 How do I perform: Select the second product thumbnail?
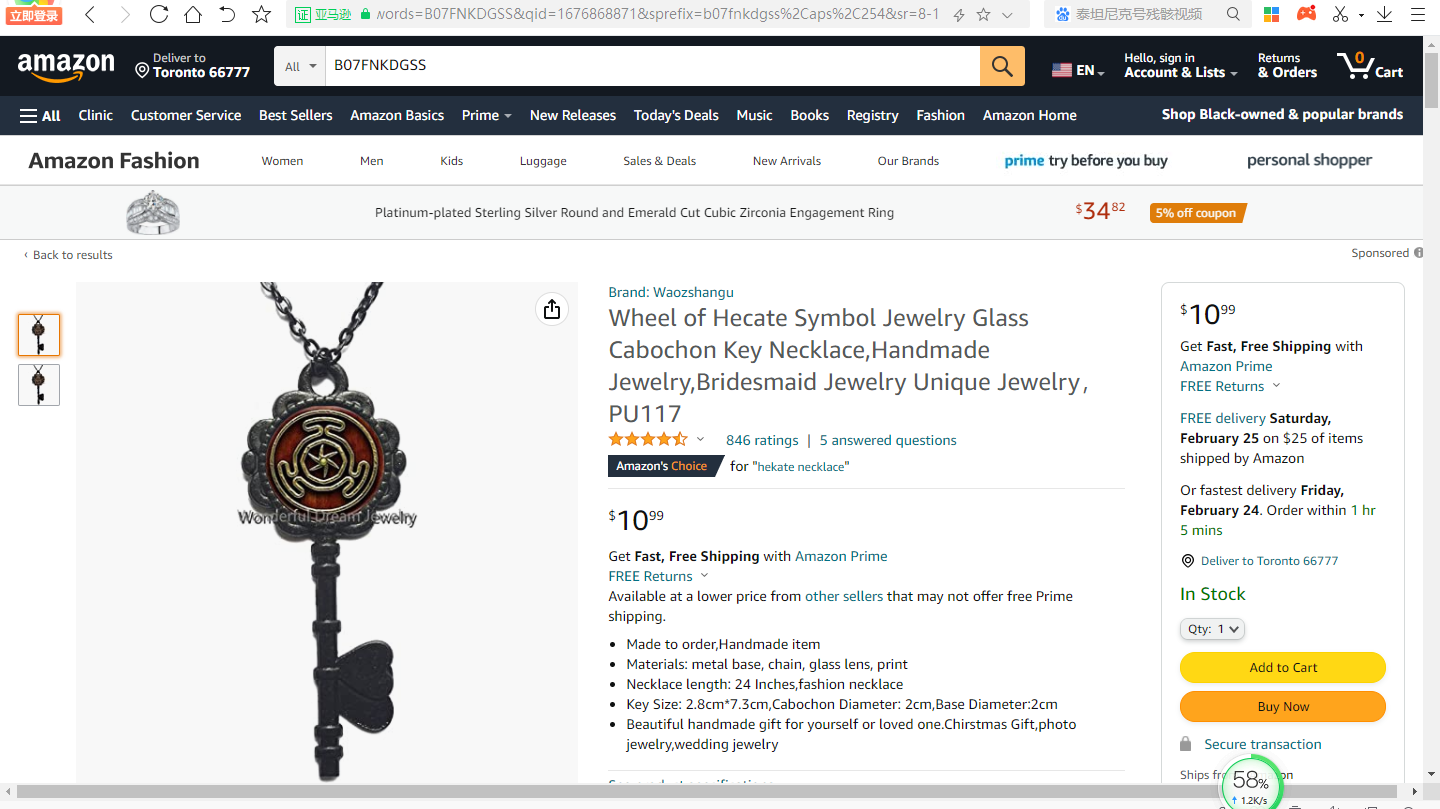click(x=39, y=385)
